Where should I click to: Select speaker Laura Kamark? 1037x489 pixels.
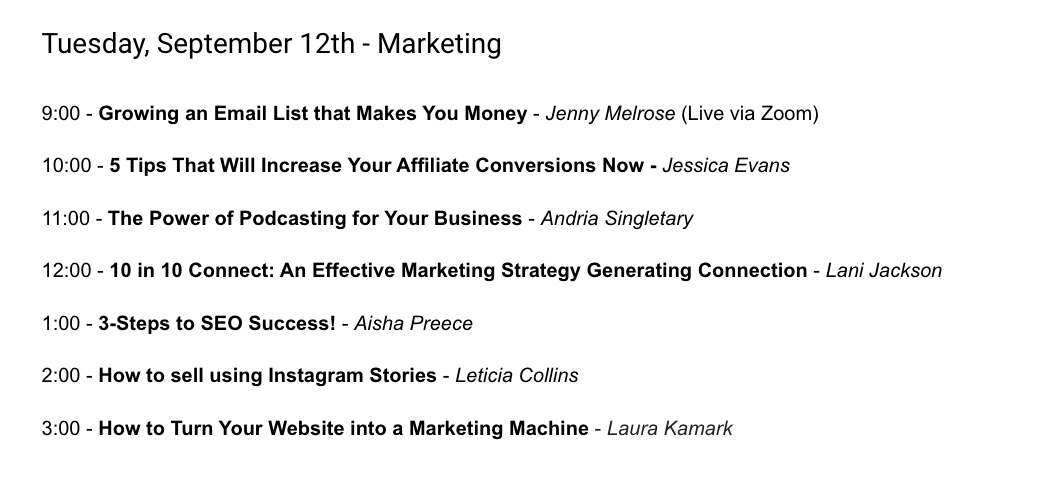tap(669, 429)
